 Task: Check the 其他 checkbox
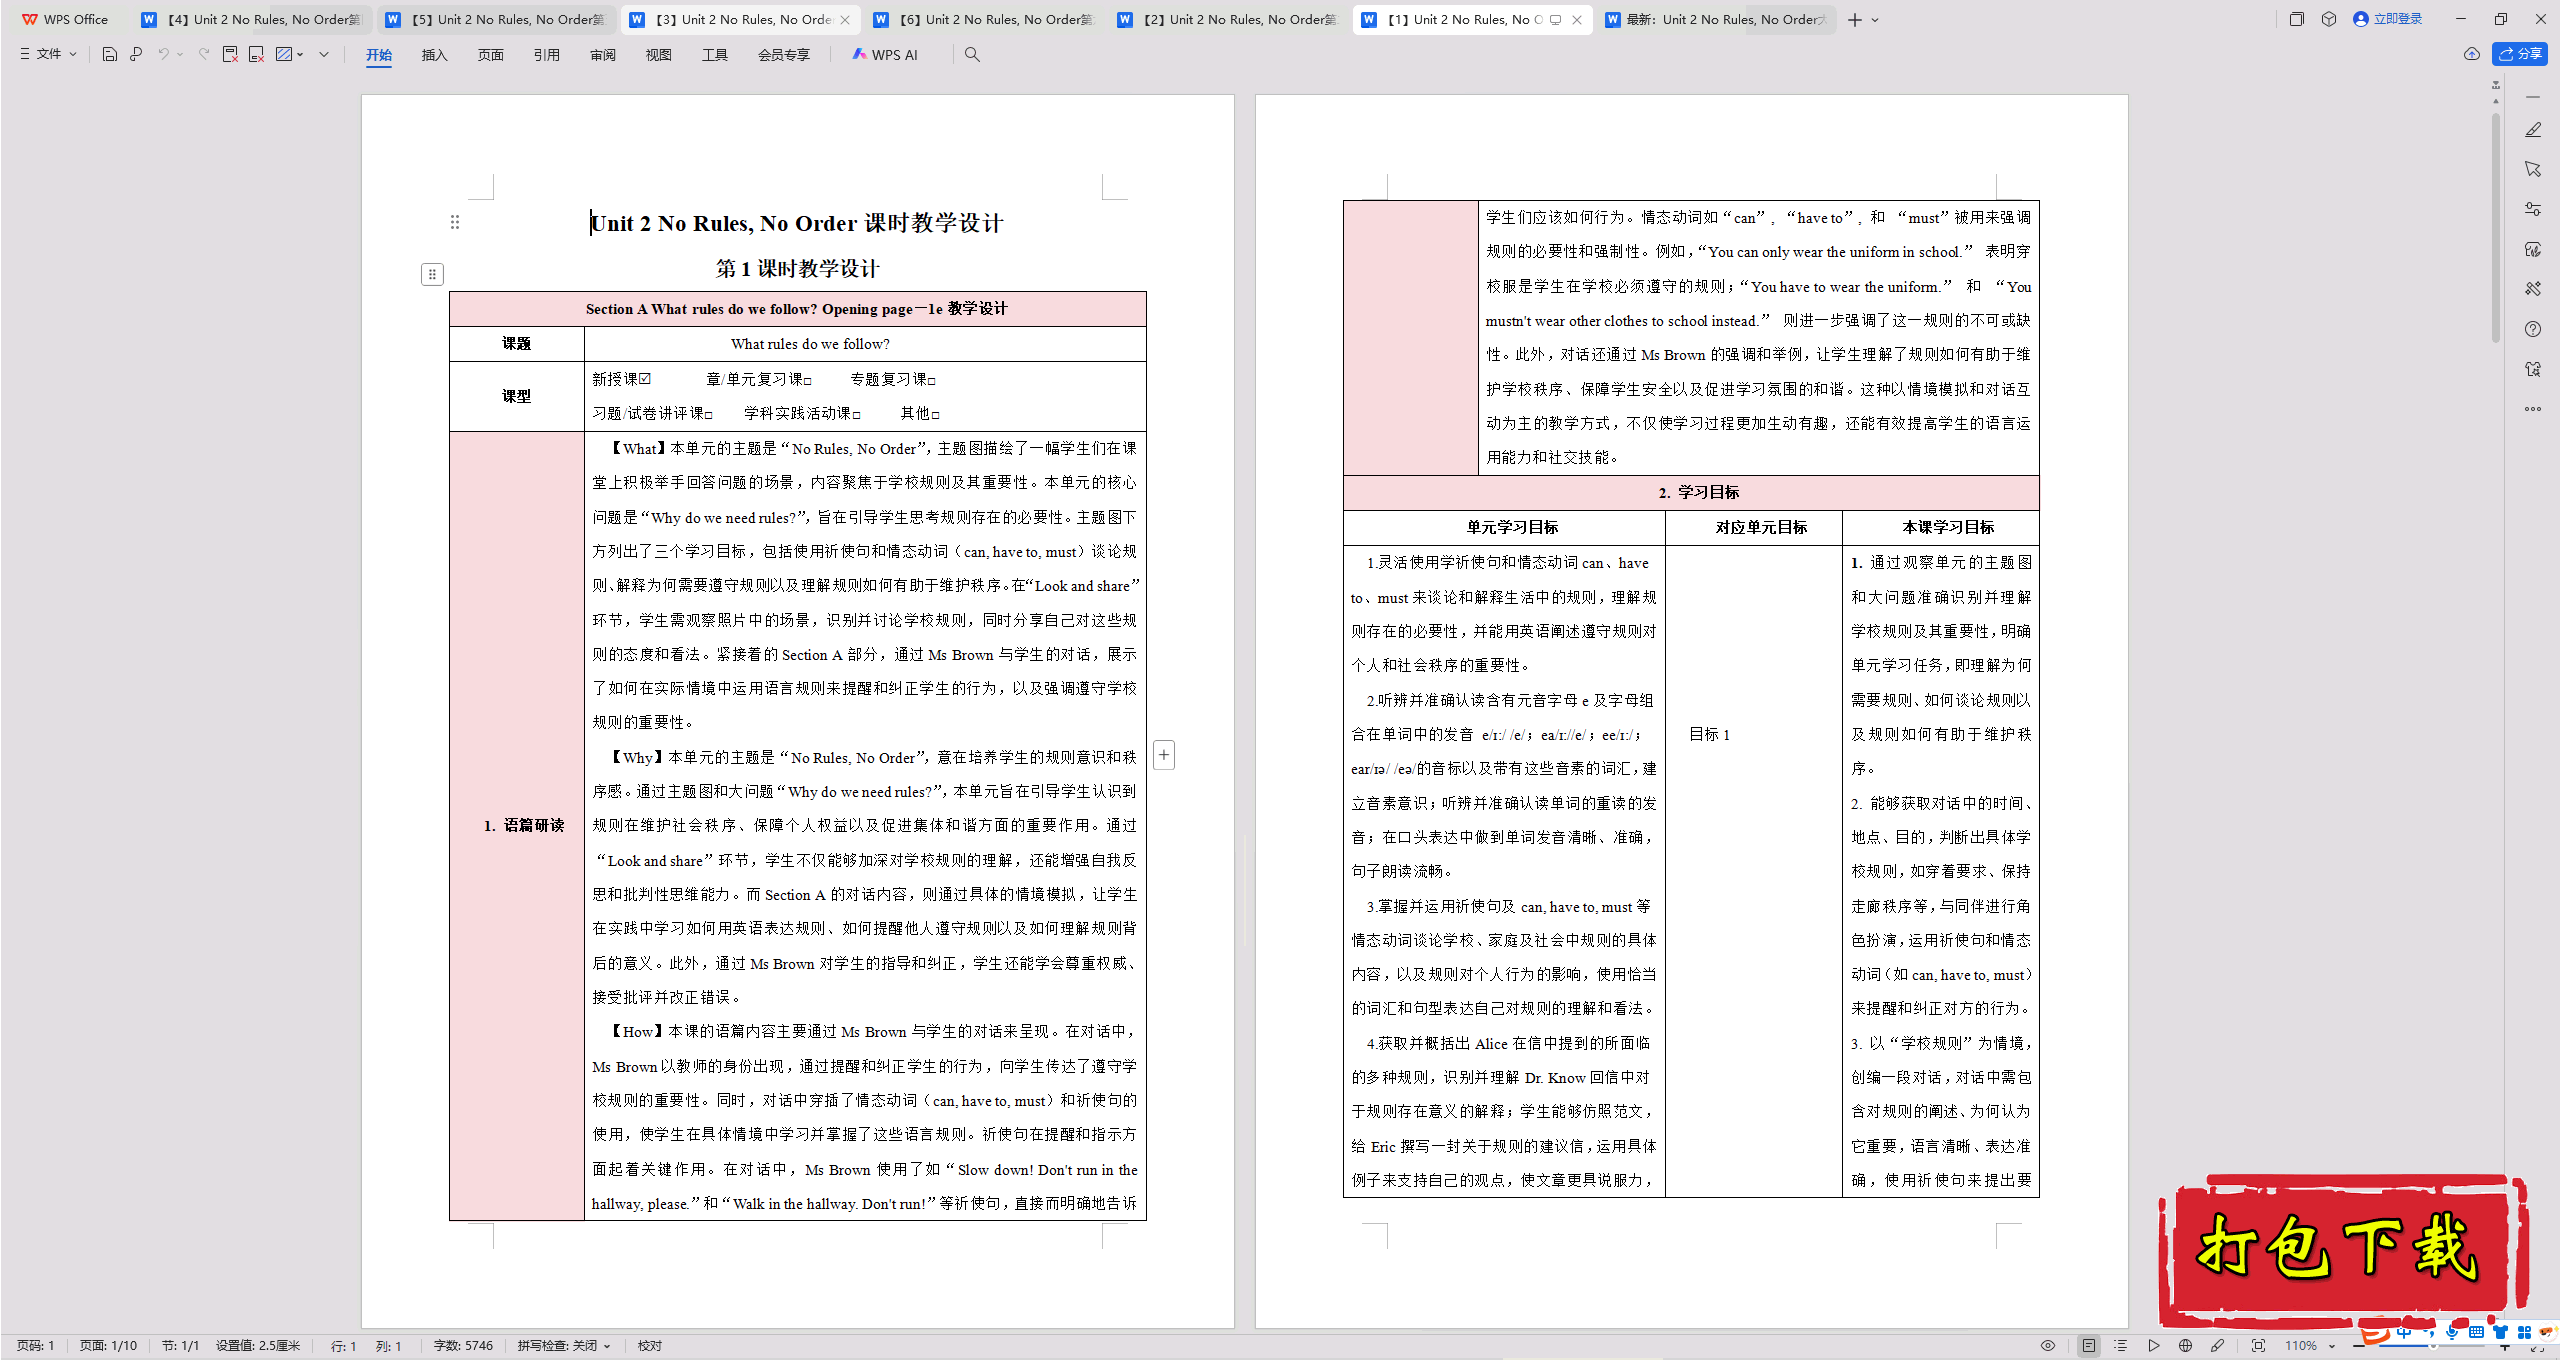[936, 415]
